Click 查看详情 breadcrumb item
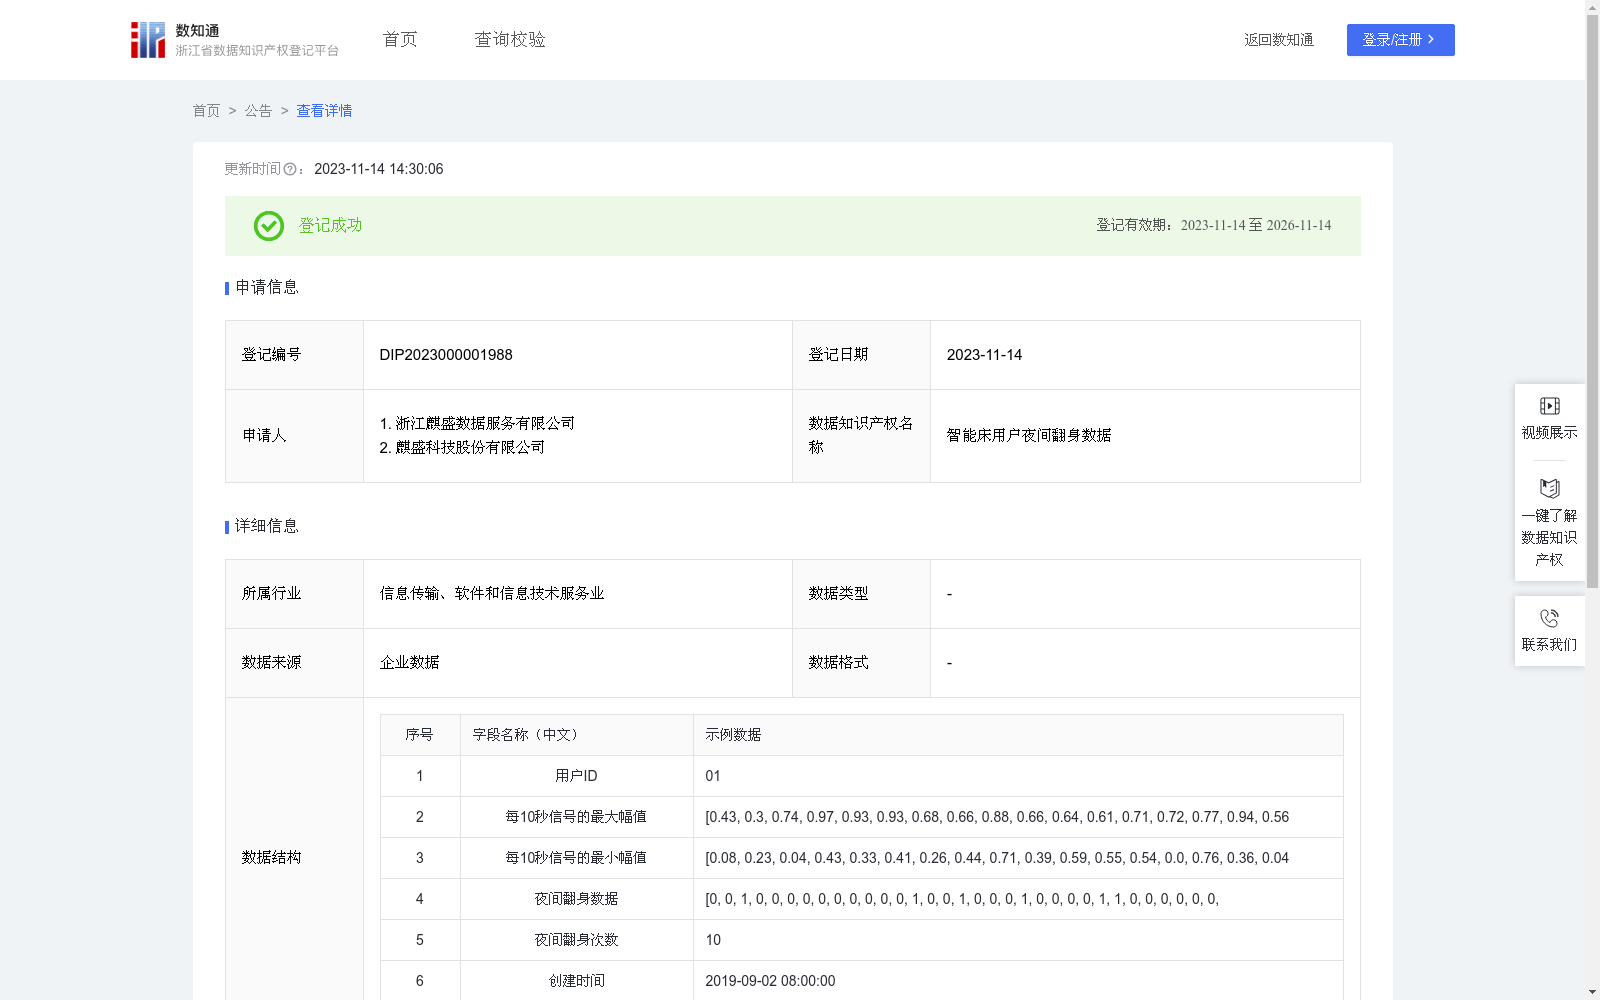The width and height of the screenshot is (1600, 1000). [x=324, y=111]
